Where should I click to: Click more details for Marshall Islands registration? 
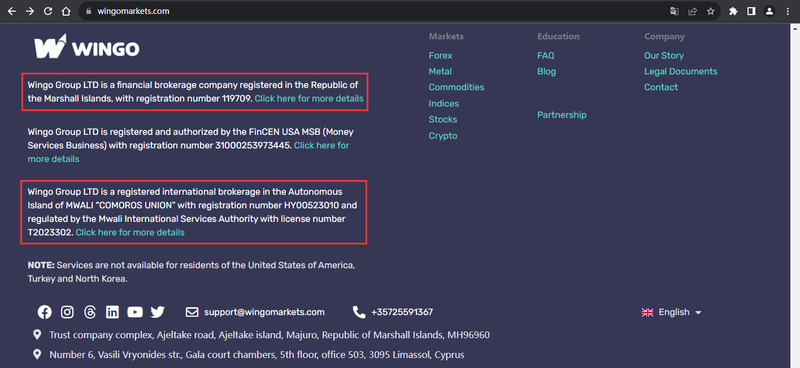click(x=309, y=99)
